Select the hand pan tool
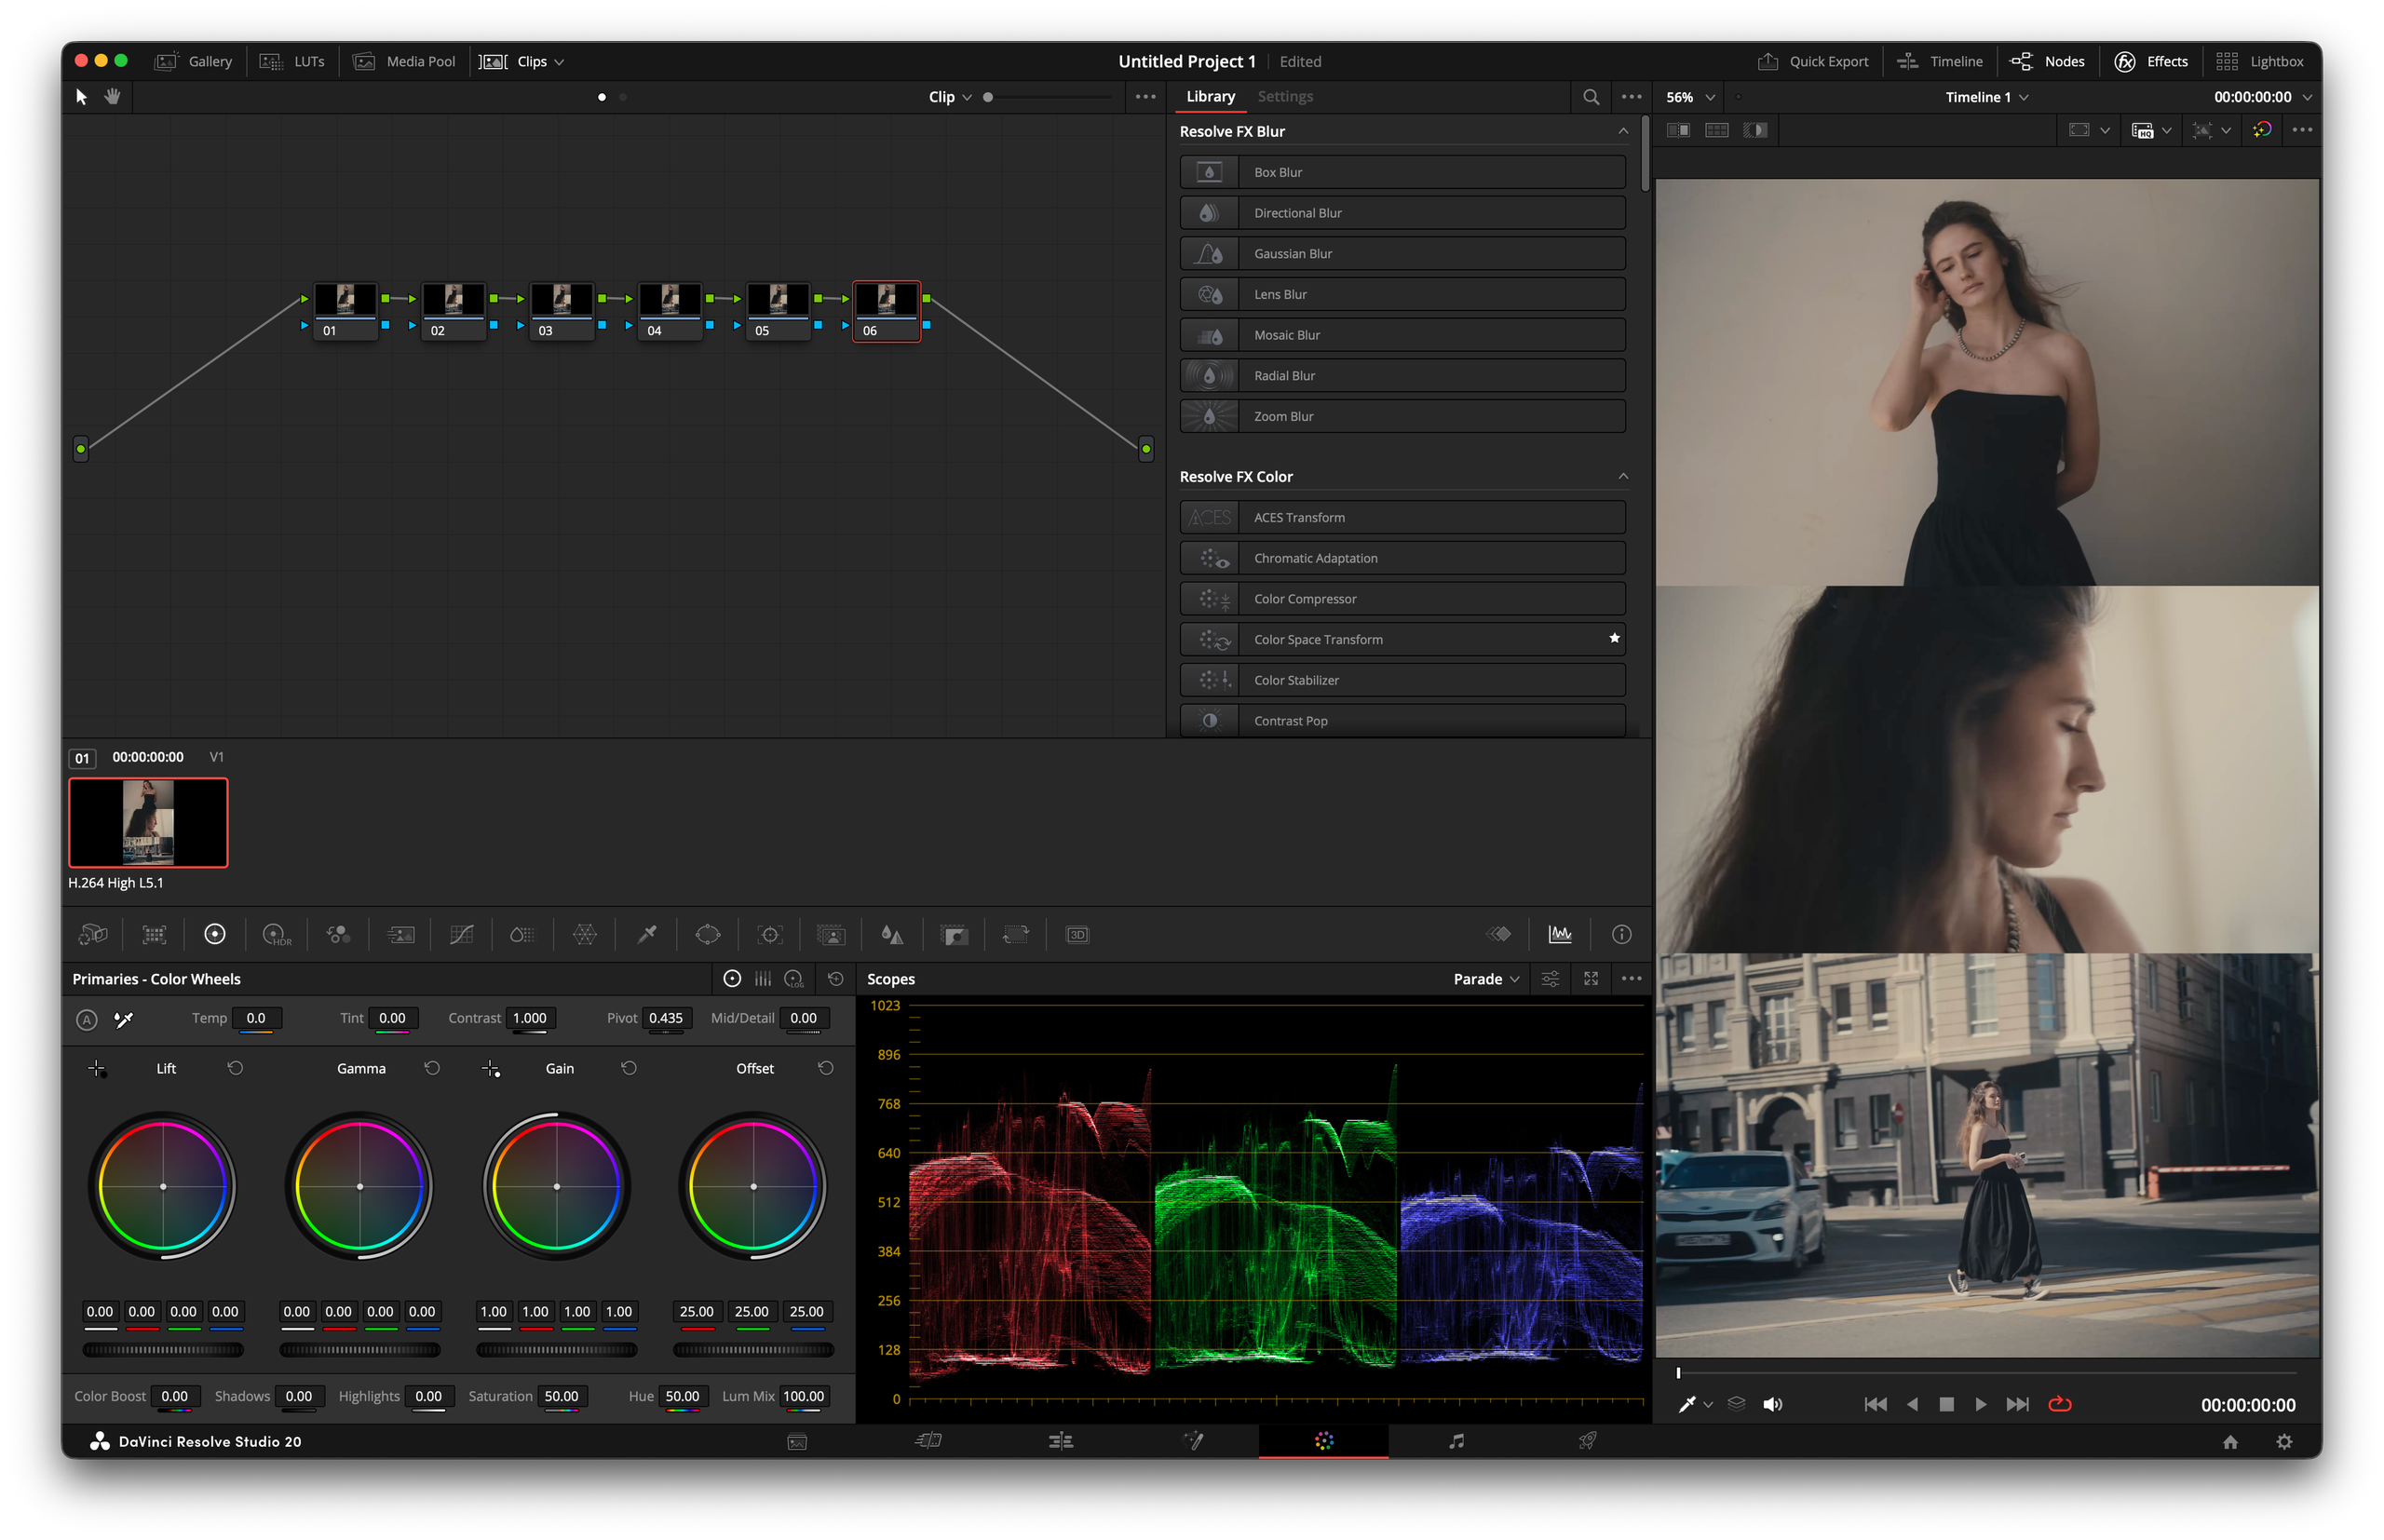Image resolution: width=2384 pixels, height=1540 pixels. click(x=113, y=96)
